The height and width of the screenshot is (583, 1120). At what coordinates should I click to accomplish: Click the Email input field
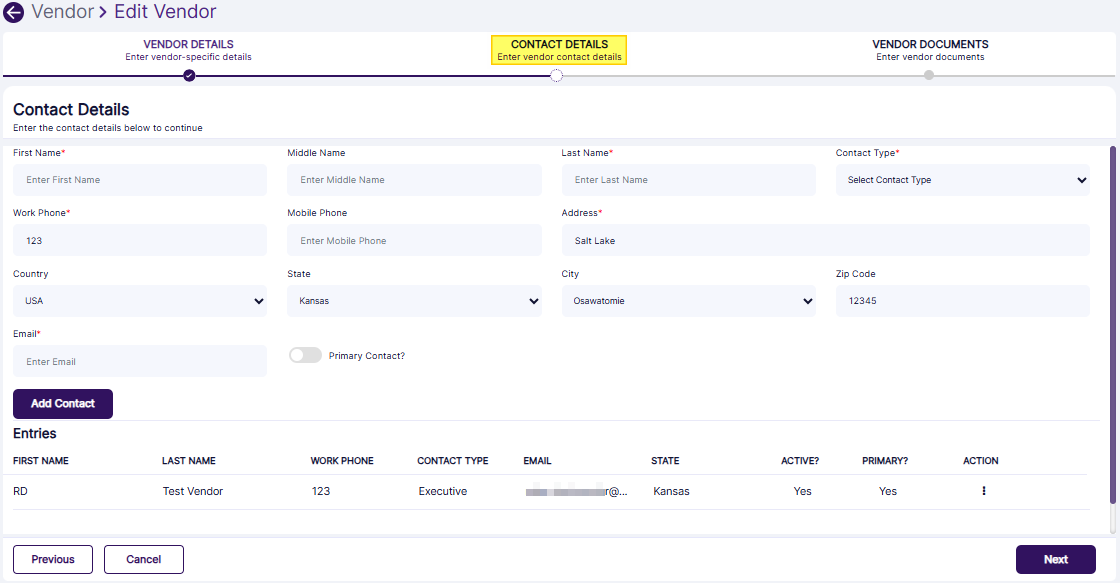pyautogui.click(x=140, y=362)
